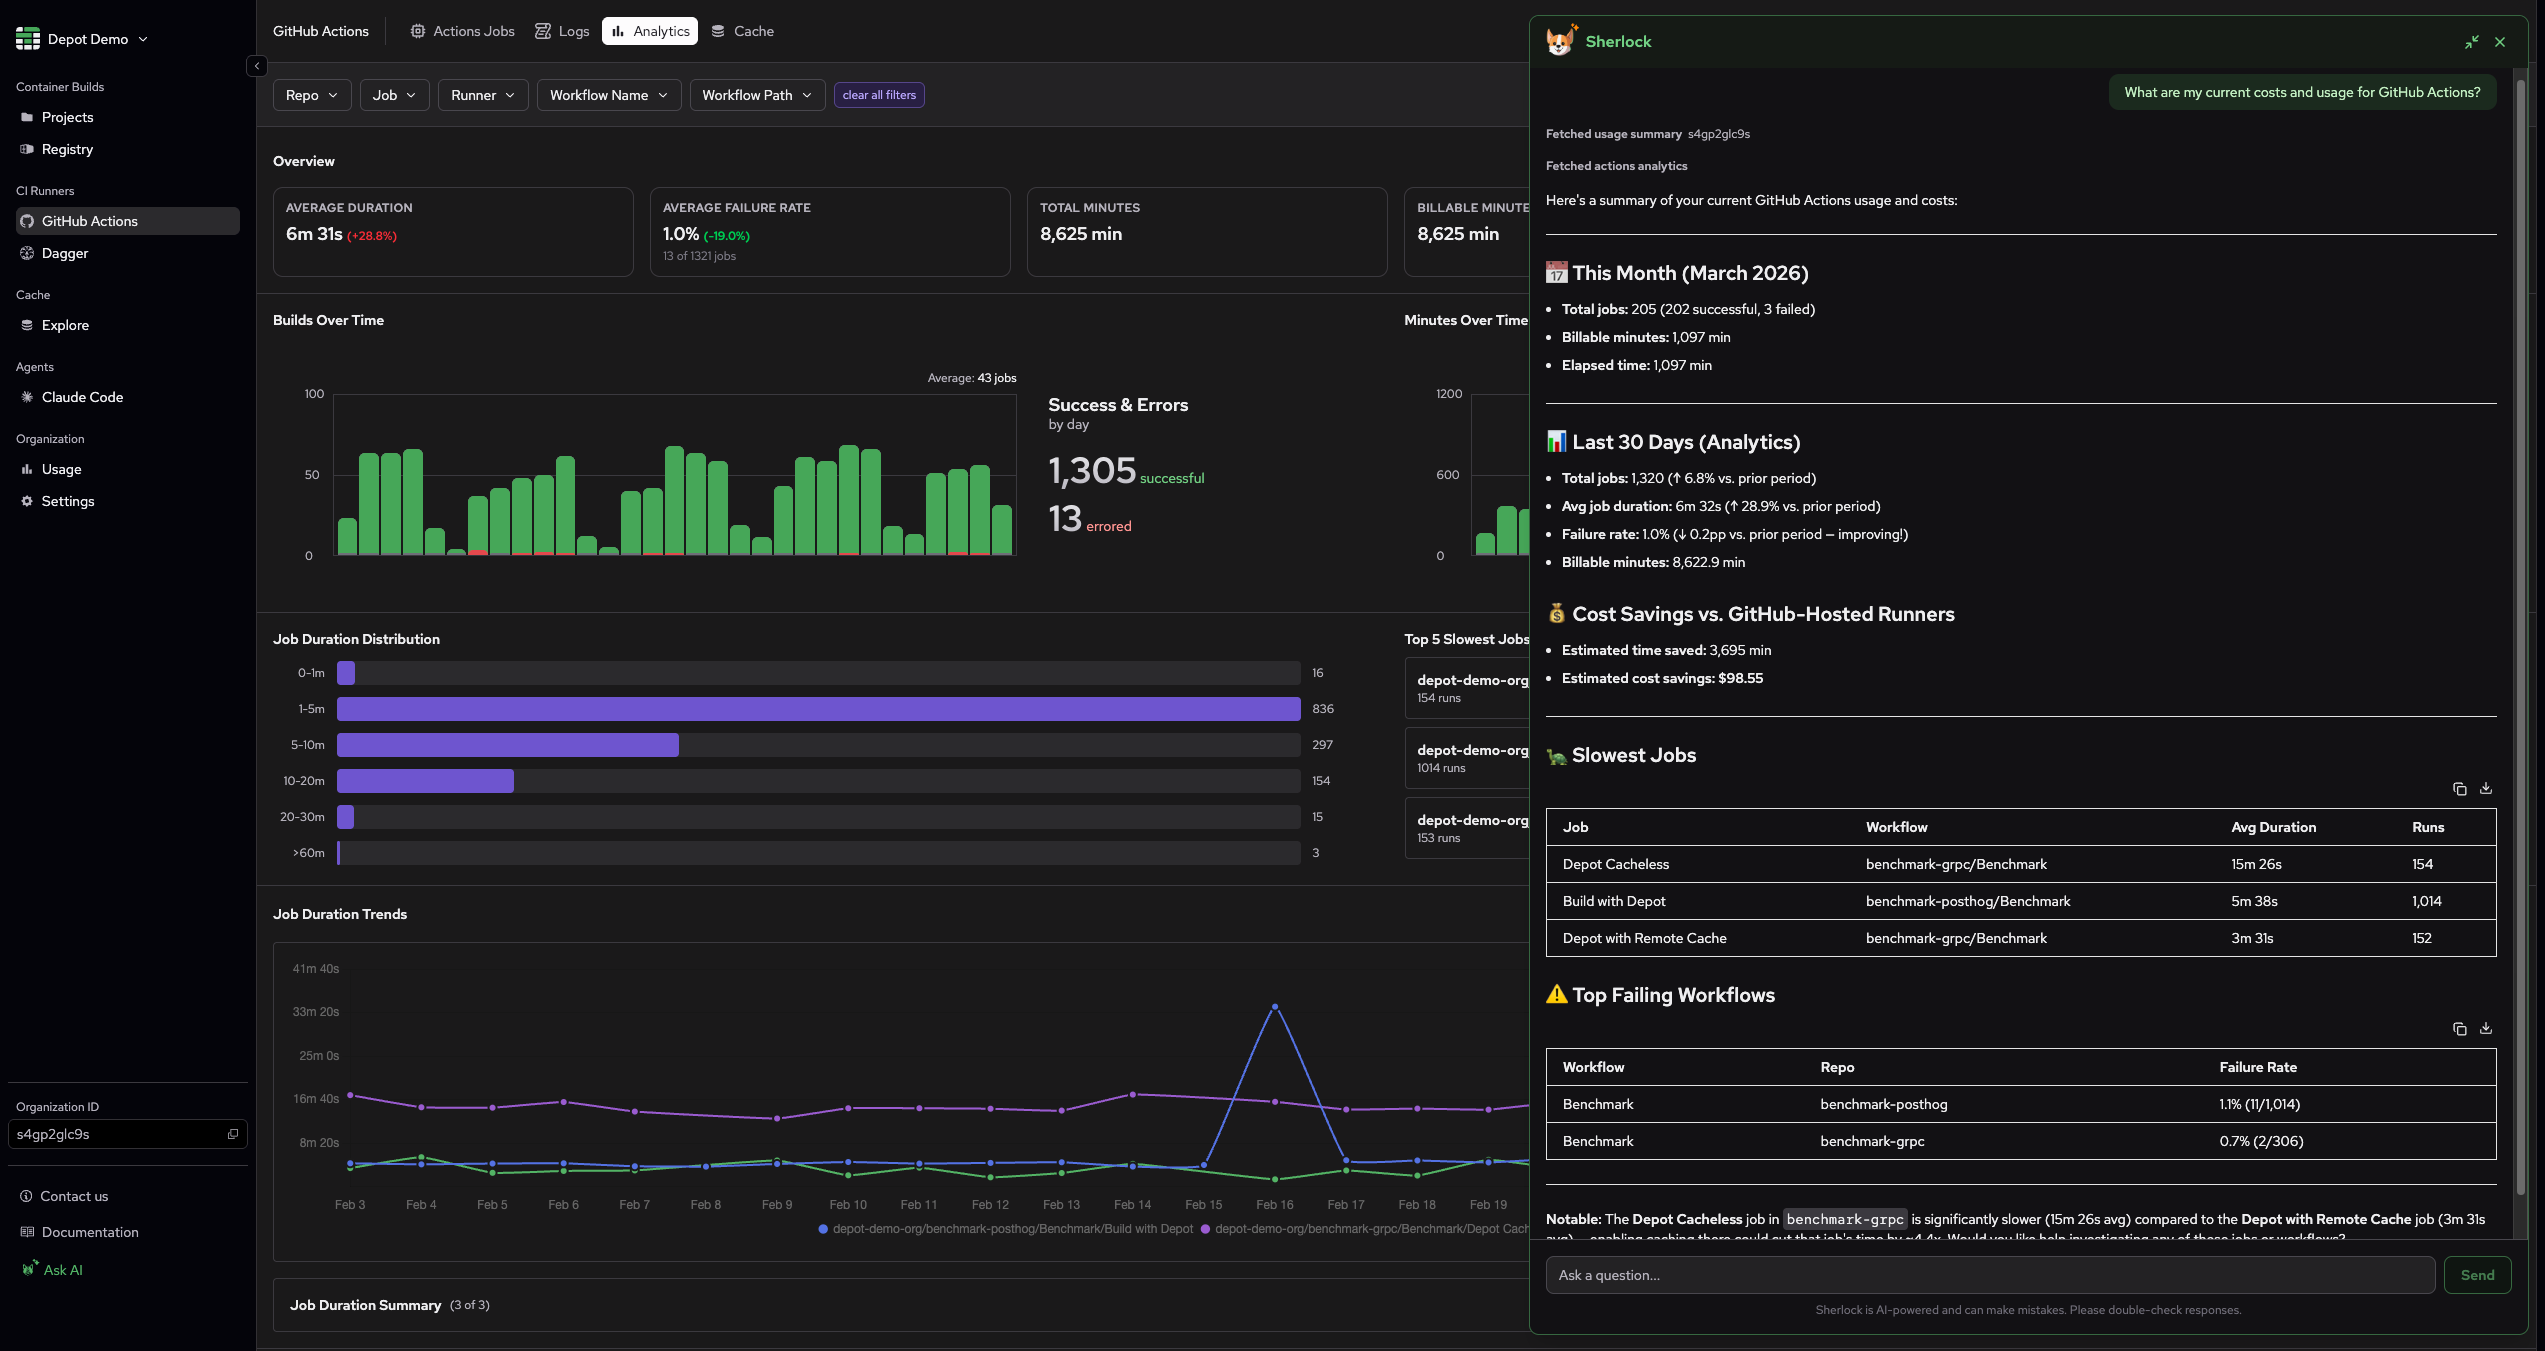This screenshot has height=1351, width=2545.
Task: Toggle the benchmark-posthog series in the chart legend
Action: tap(1005, 1229)
